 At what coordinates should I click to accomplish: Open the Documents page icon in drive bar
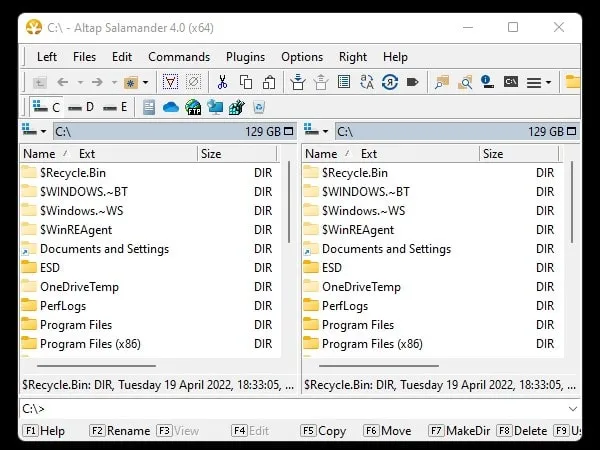[x=149, y=107]
